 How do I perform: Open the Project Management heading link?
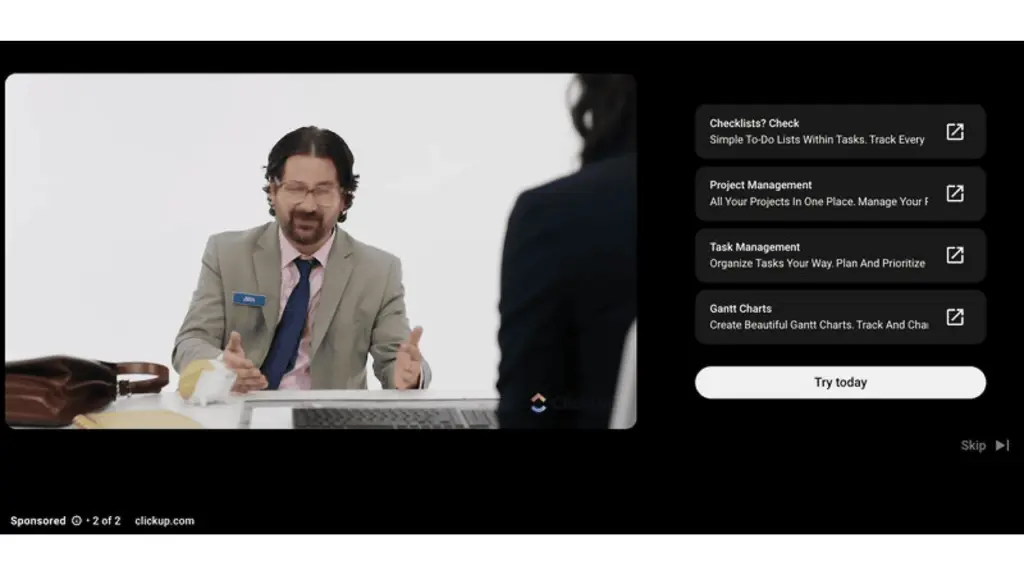tap(760, 185)
